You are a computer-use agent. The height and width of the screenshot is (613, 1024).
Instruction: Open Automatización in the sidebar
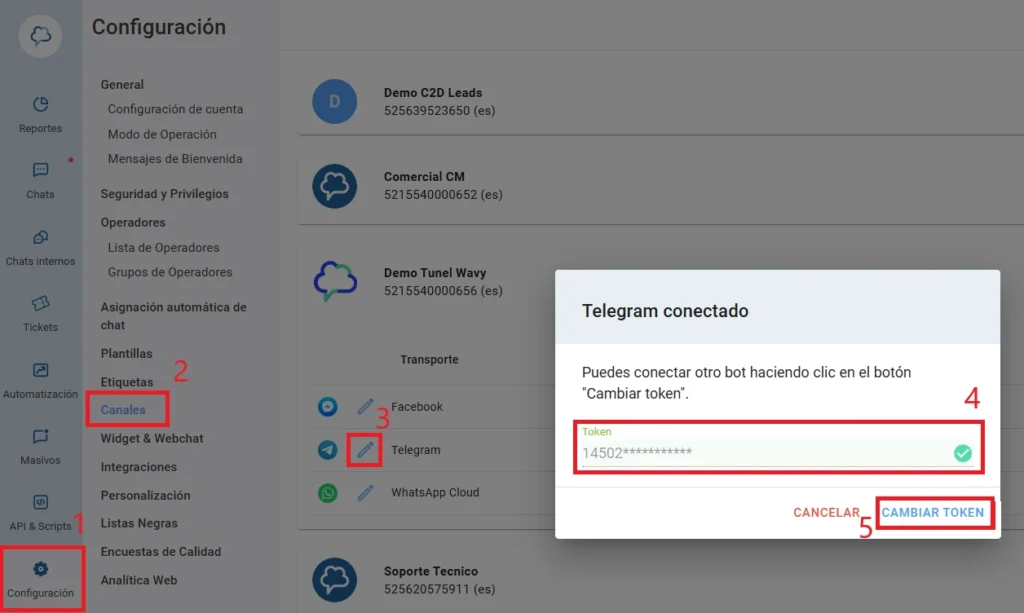pyautogui.click(x=40, y=381)
